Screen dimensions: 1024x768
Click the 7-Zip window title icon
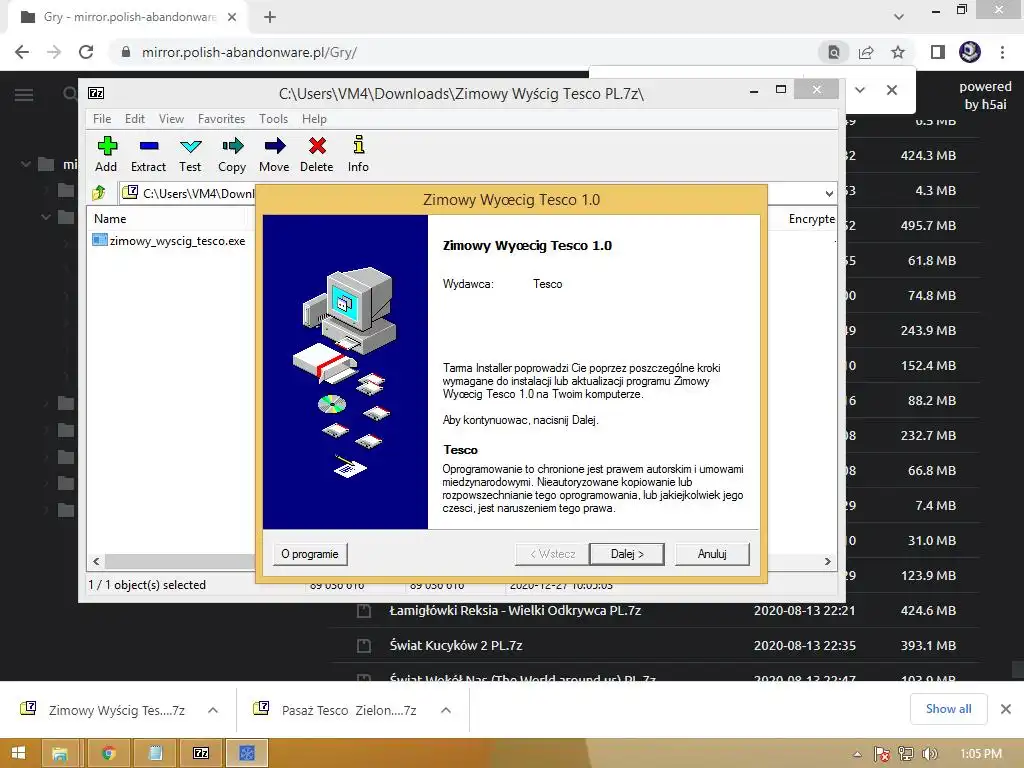click(x=96, y=93)
